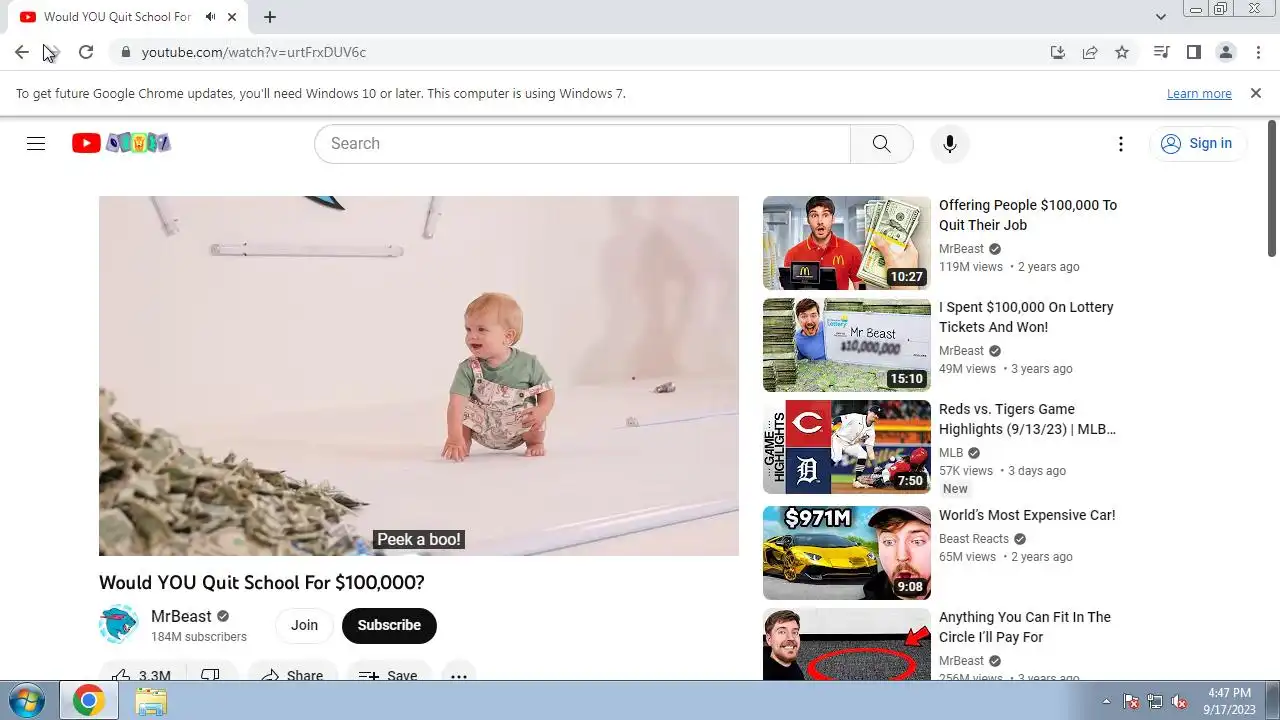Open YouTube settings three-dot menu
Image resolution: width=1280 pixels, height=720 pixels.
[1121, 144]
